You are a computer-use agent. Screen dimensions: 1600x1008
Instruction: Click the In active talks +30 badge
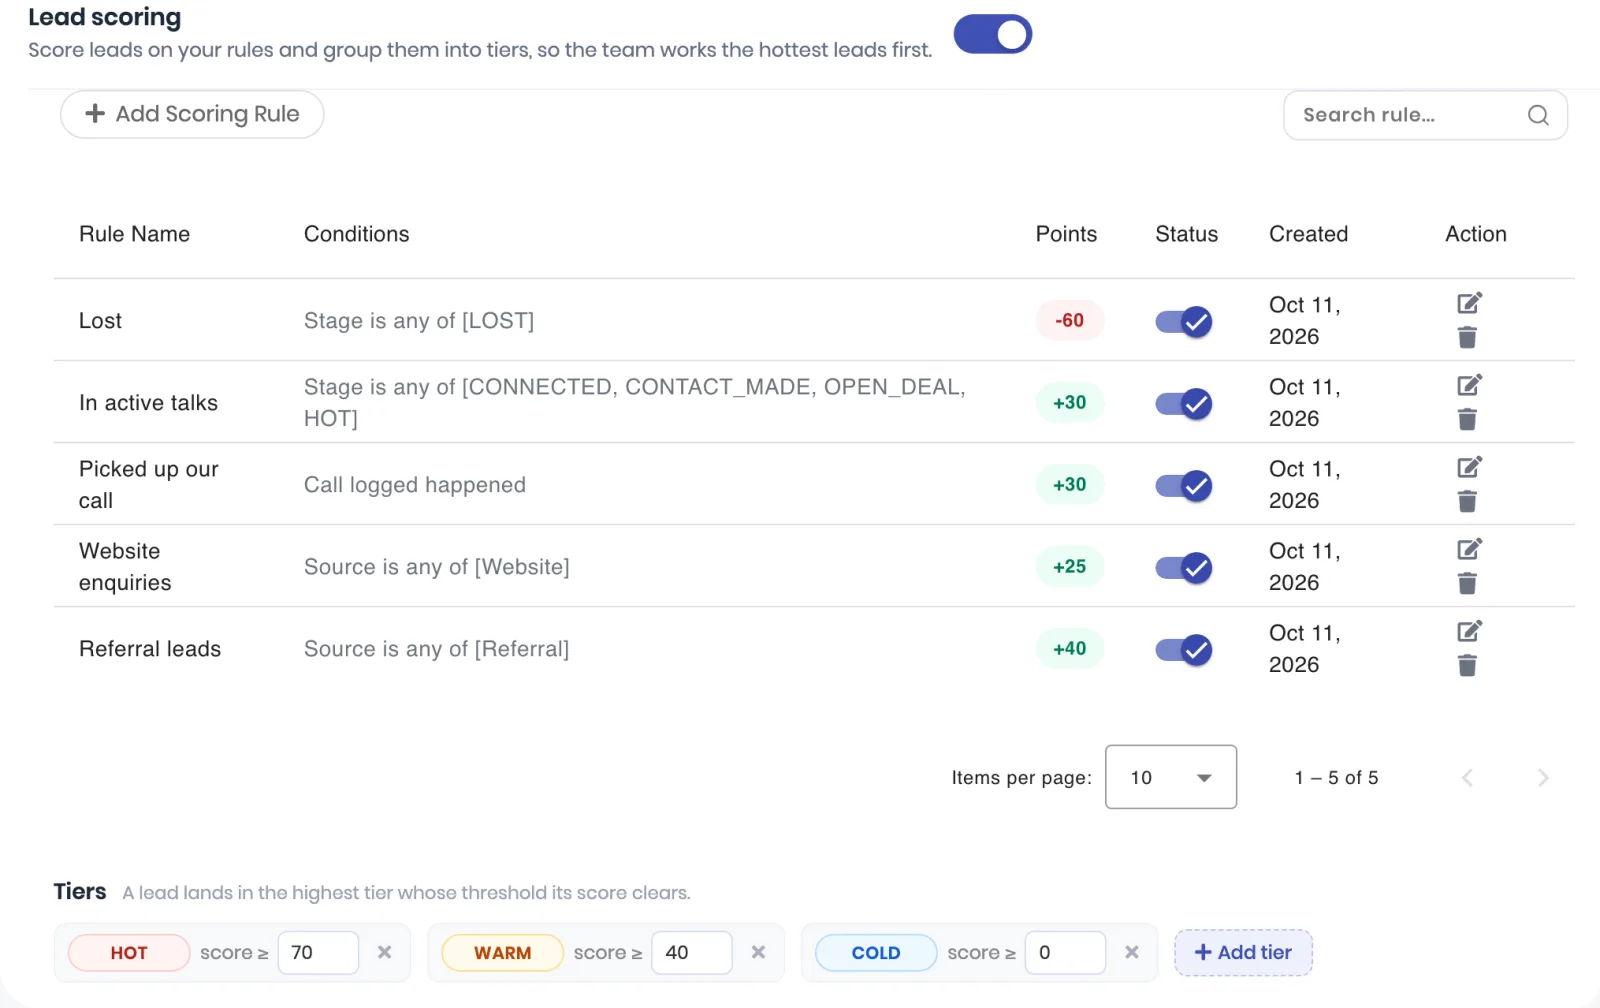pyautogui.click(x=1069, y=402)
